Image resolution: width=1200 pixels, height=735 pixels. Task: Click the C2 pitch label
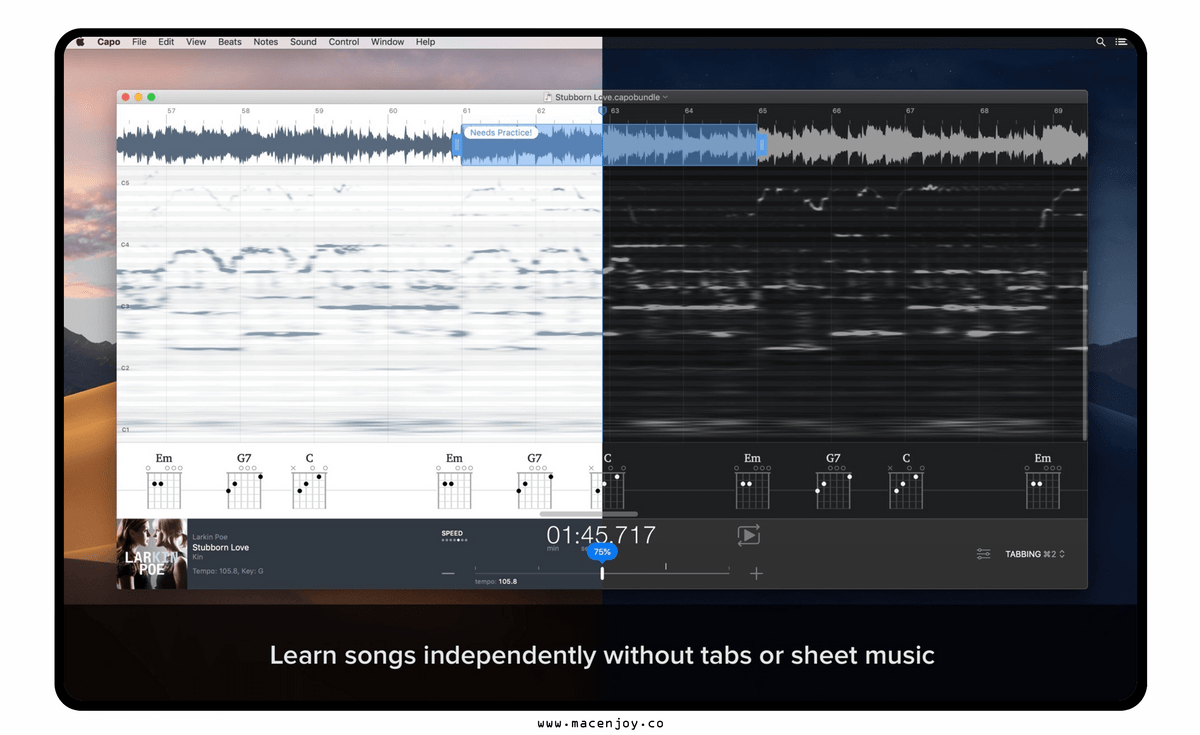point(125,369)
